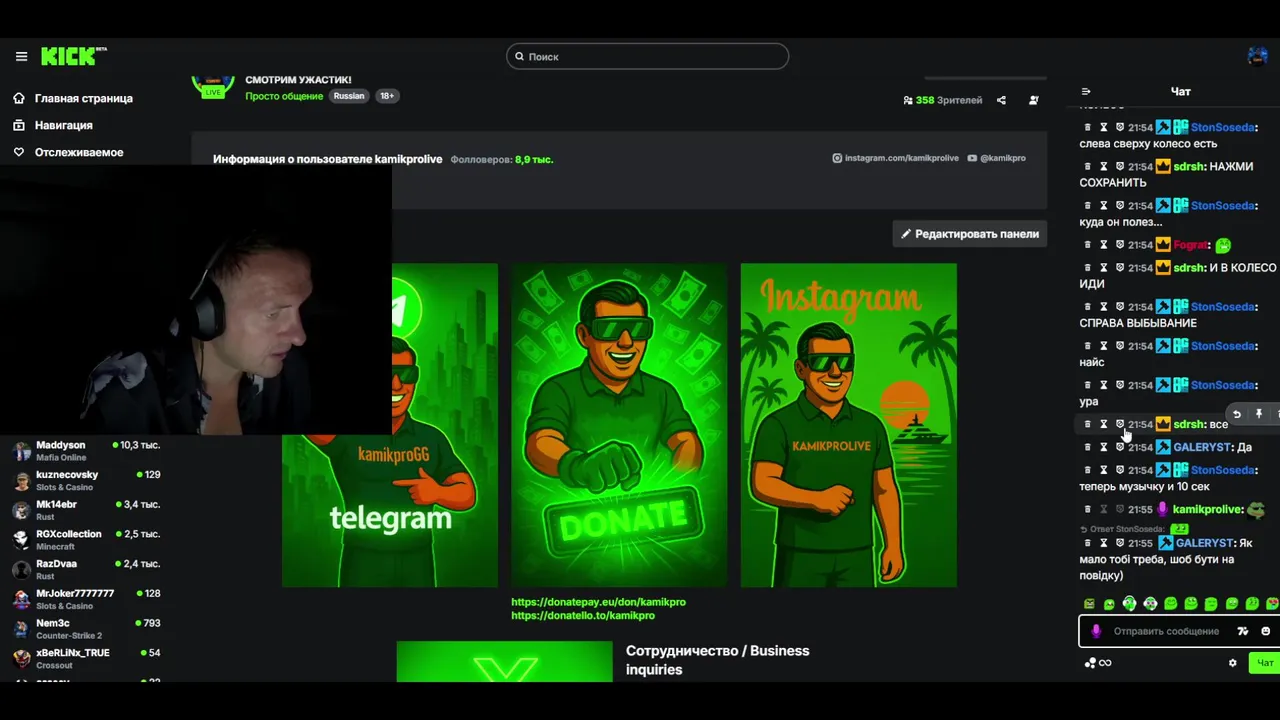1280x720 pixels.
Task: Click the Russian language tag
Action: tap(349, 96)
